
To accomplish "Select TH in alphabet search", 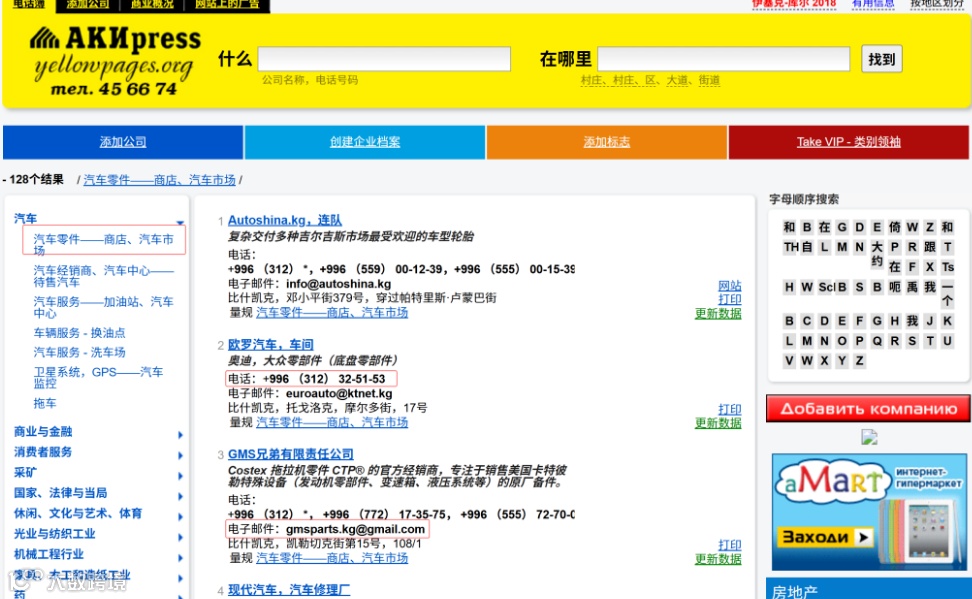I will pyautogui.click(x=791, y=247).
